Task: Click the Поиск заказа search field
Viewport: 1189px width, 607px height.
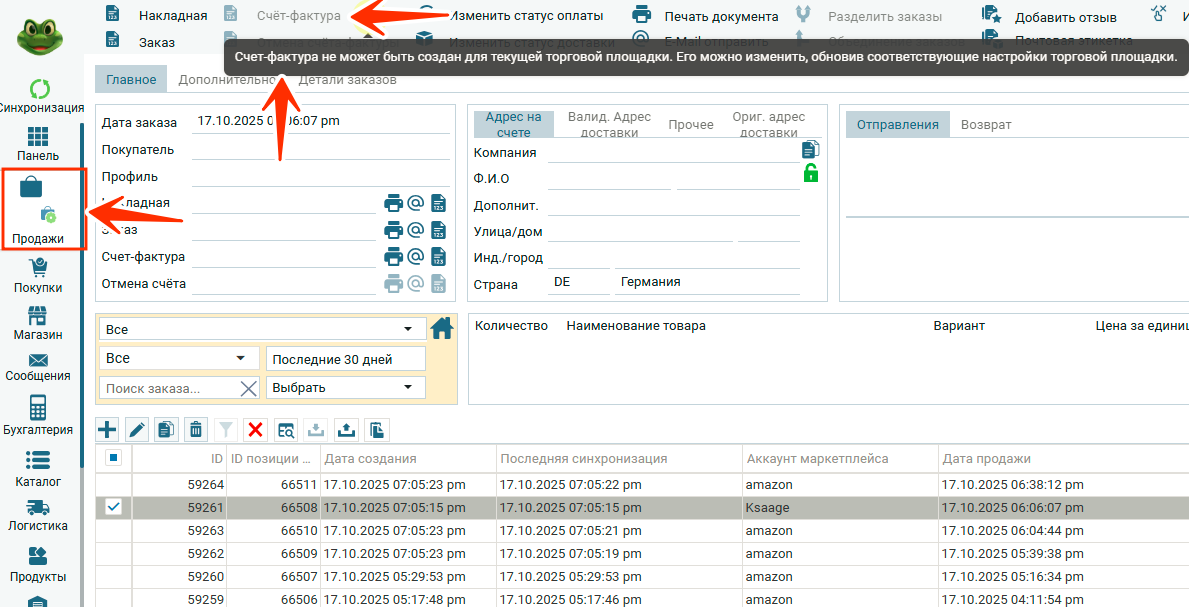Action: click(x=168, y=388)
